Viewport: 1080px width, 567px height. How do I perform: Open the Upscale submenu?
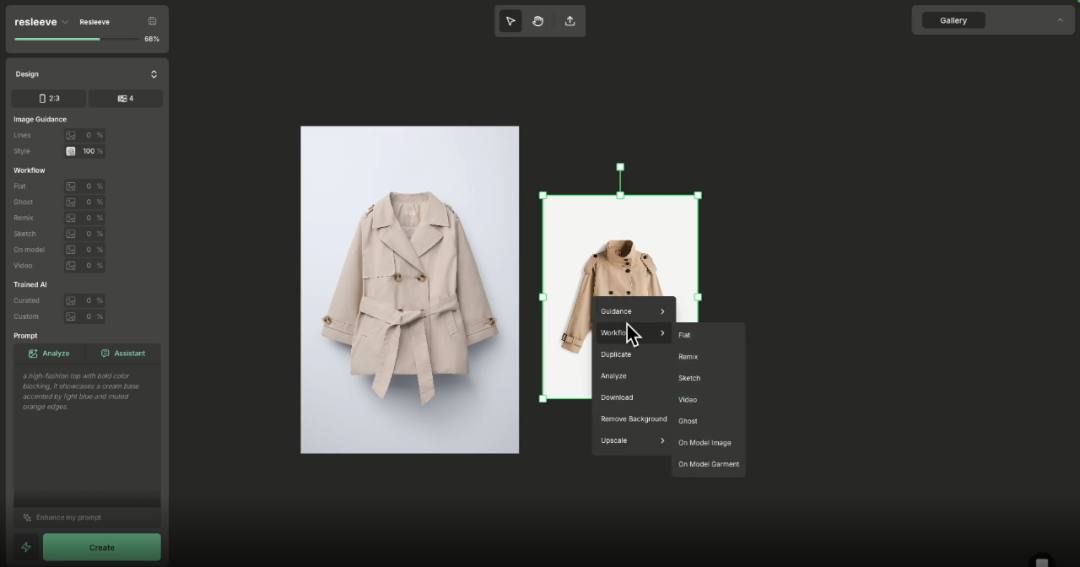[x=633, y=440]
